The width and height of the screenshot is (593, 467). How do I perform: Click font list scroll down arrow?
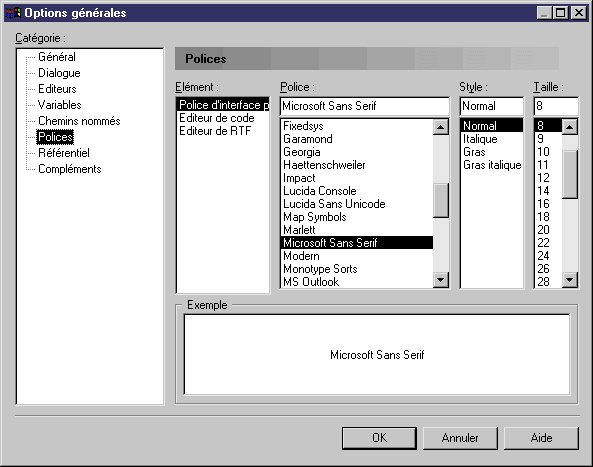(441, 280)
